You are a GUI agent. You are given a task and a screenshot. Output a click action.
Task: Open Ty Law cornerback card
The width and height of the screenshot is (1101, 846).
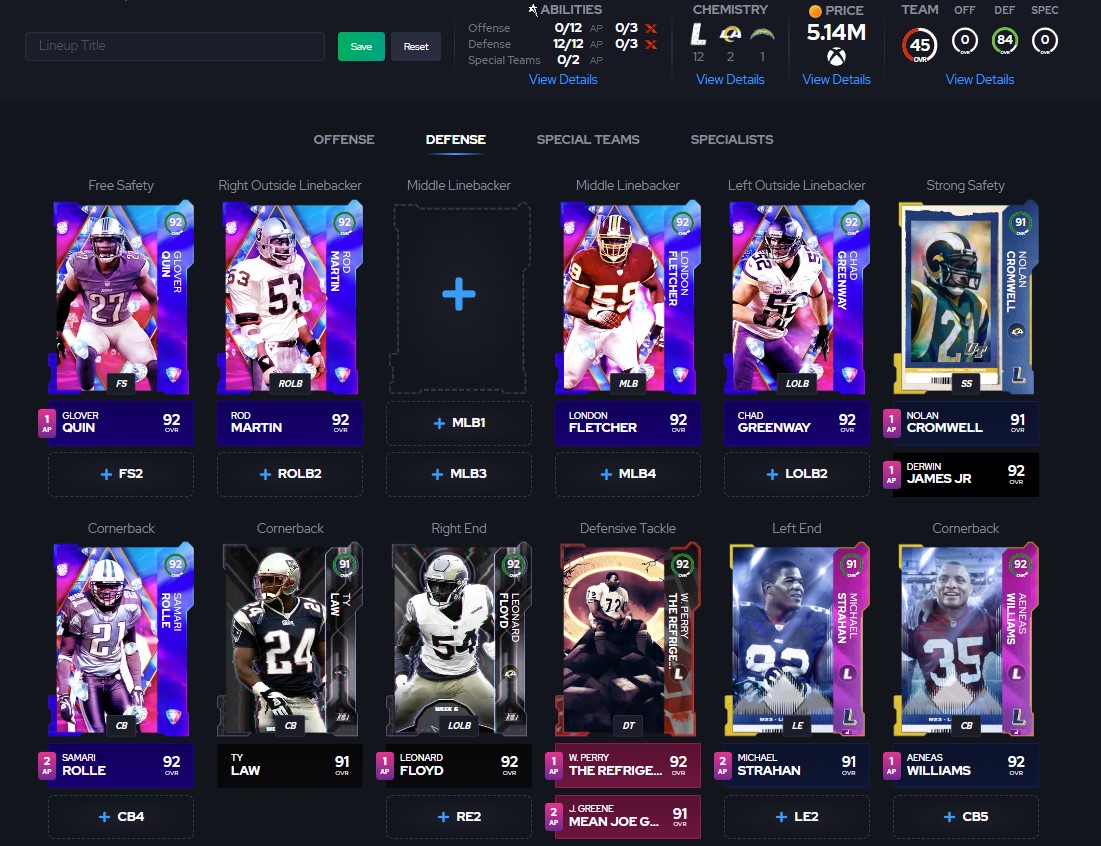pos(290,639)
